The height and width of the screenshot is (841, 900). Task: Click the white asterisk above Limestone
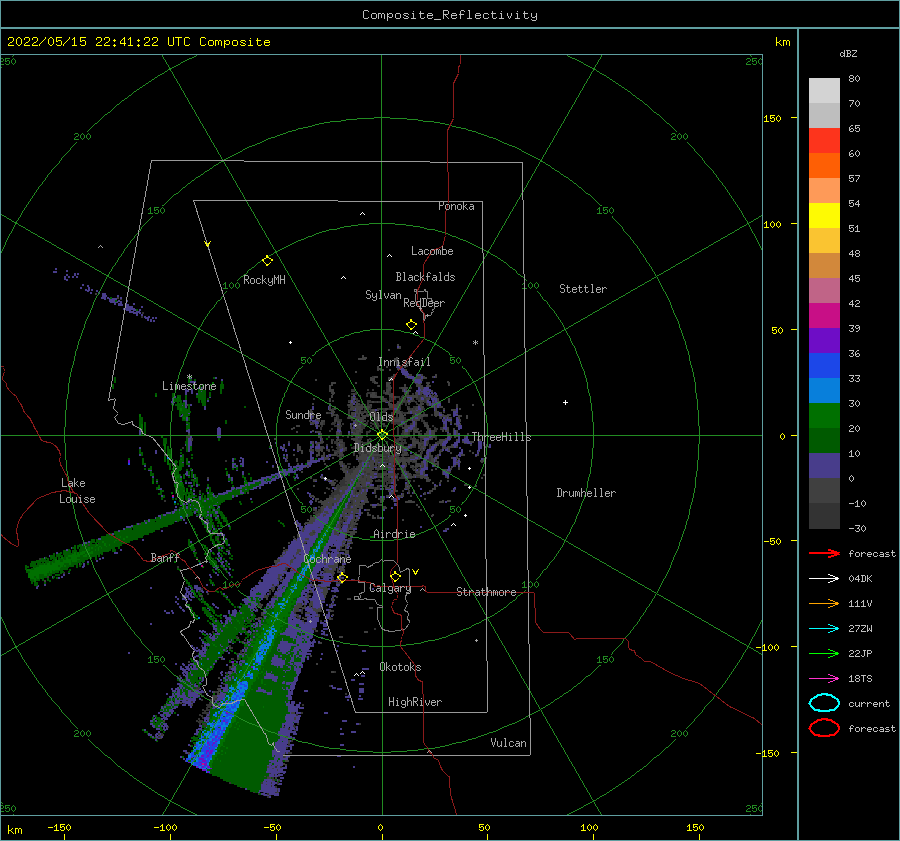pos(189,377)
